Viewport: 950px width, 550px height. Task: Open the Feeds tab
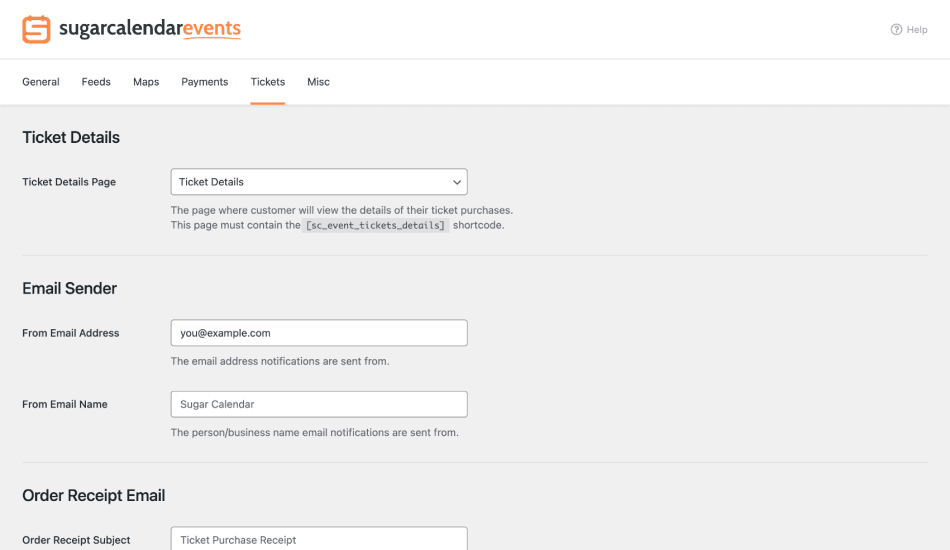click(x=96, y=82)
